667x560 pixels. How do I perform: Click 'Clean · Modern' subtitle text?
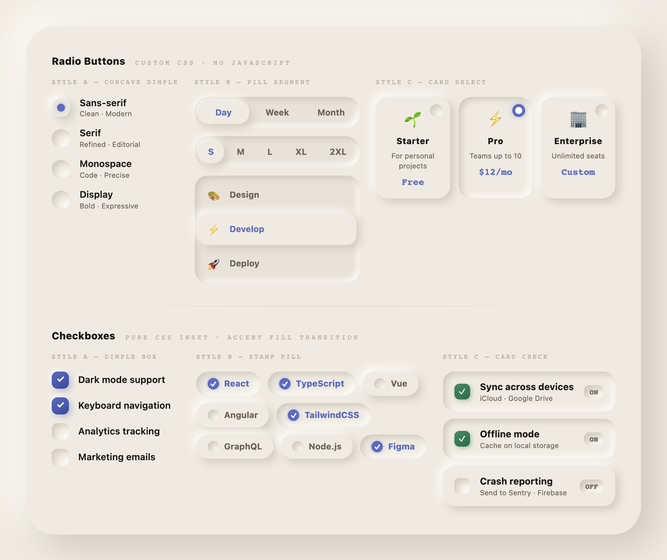[x=105, y=114]
